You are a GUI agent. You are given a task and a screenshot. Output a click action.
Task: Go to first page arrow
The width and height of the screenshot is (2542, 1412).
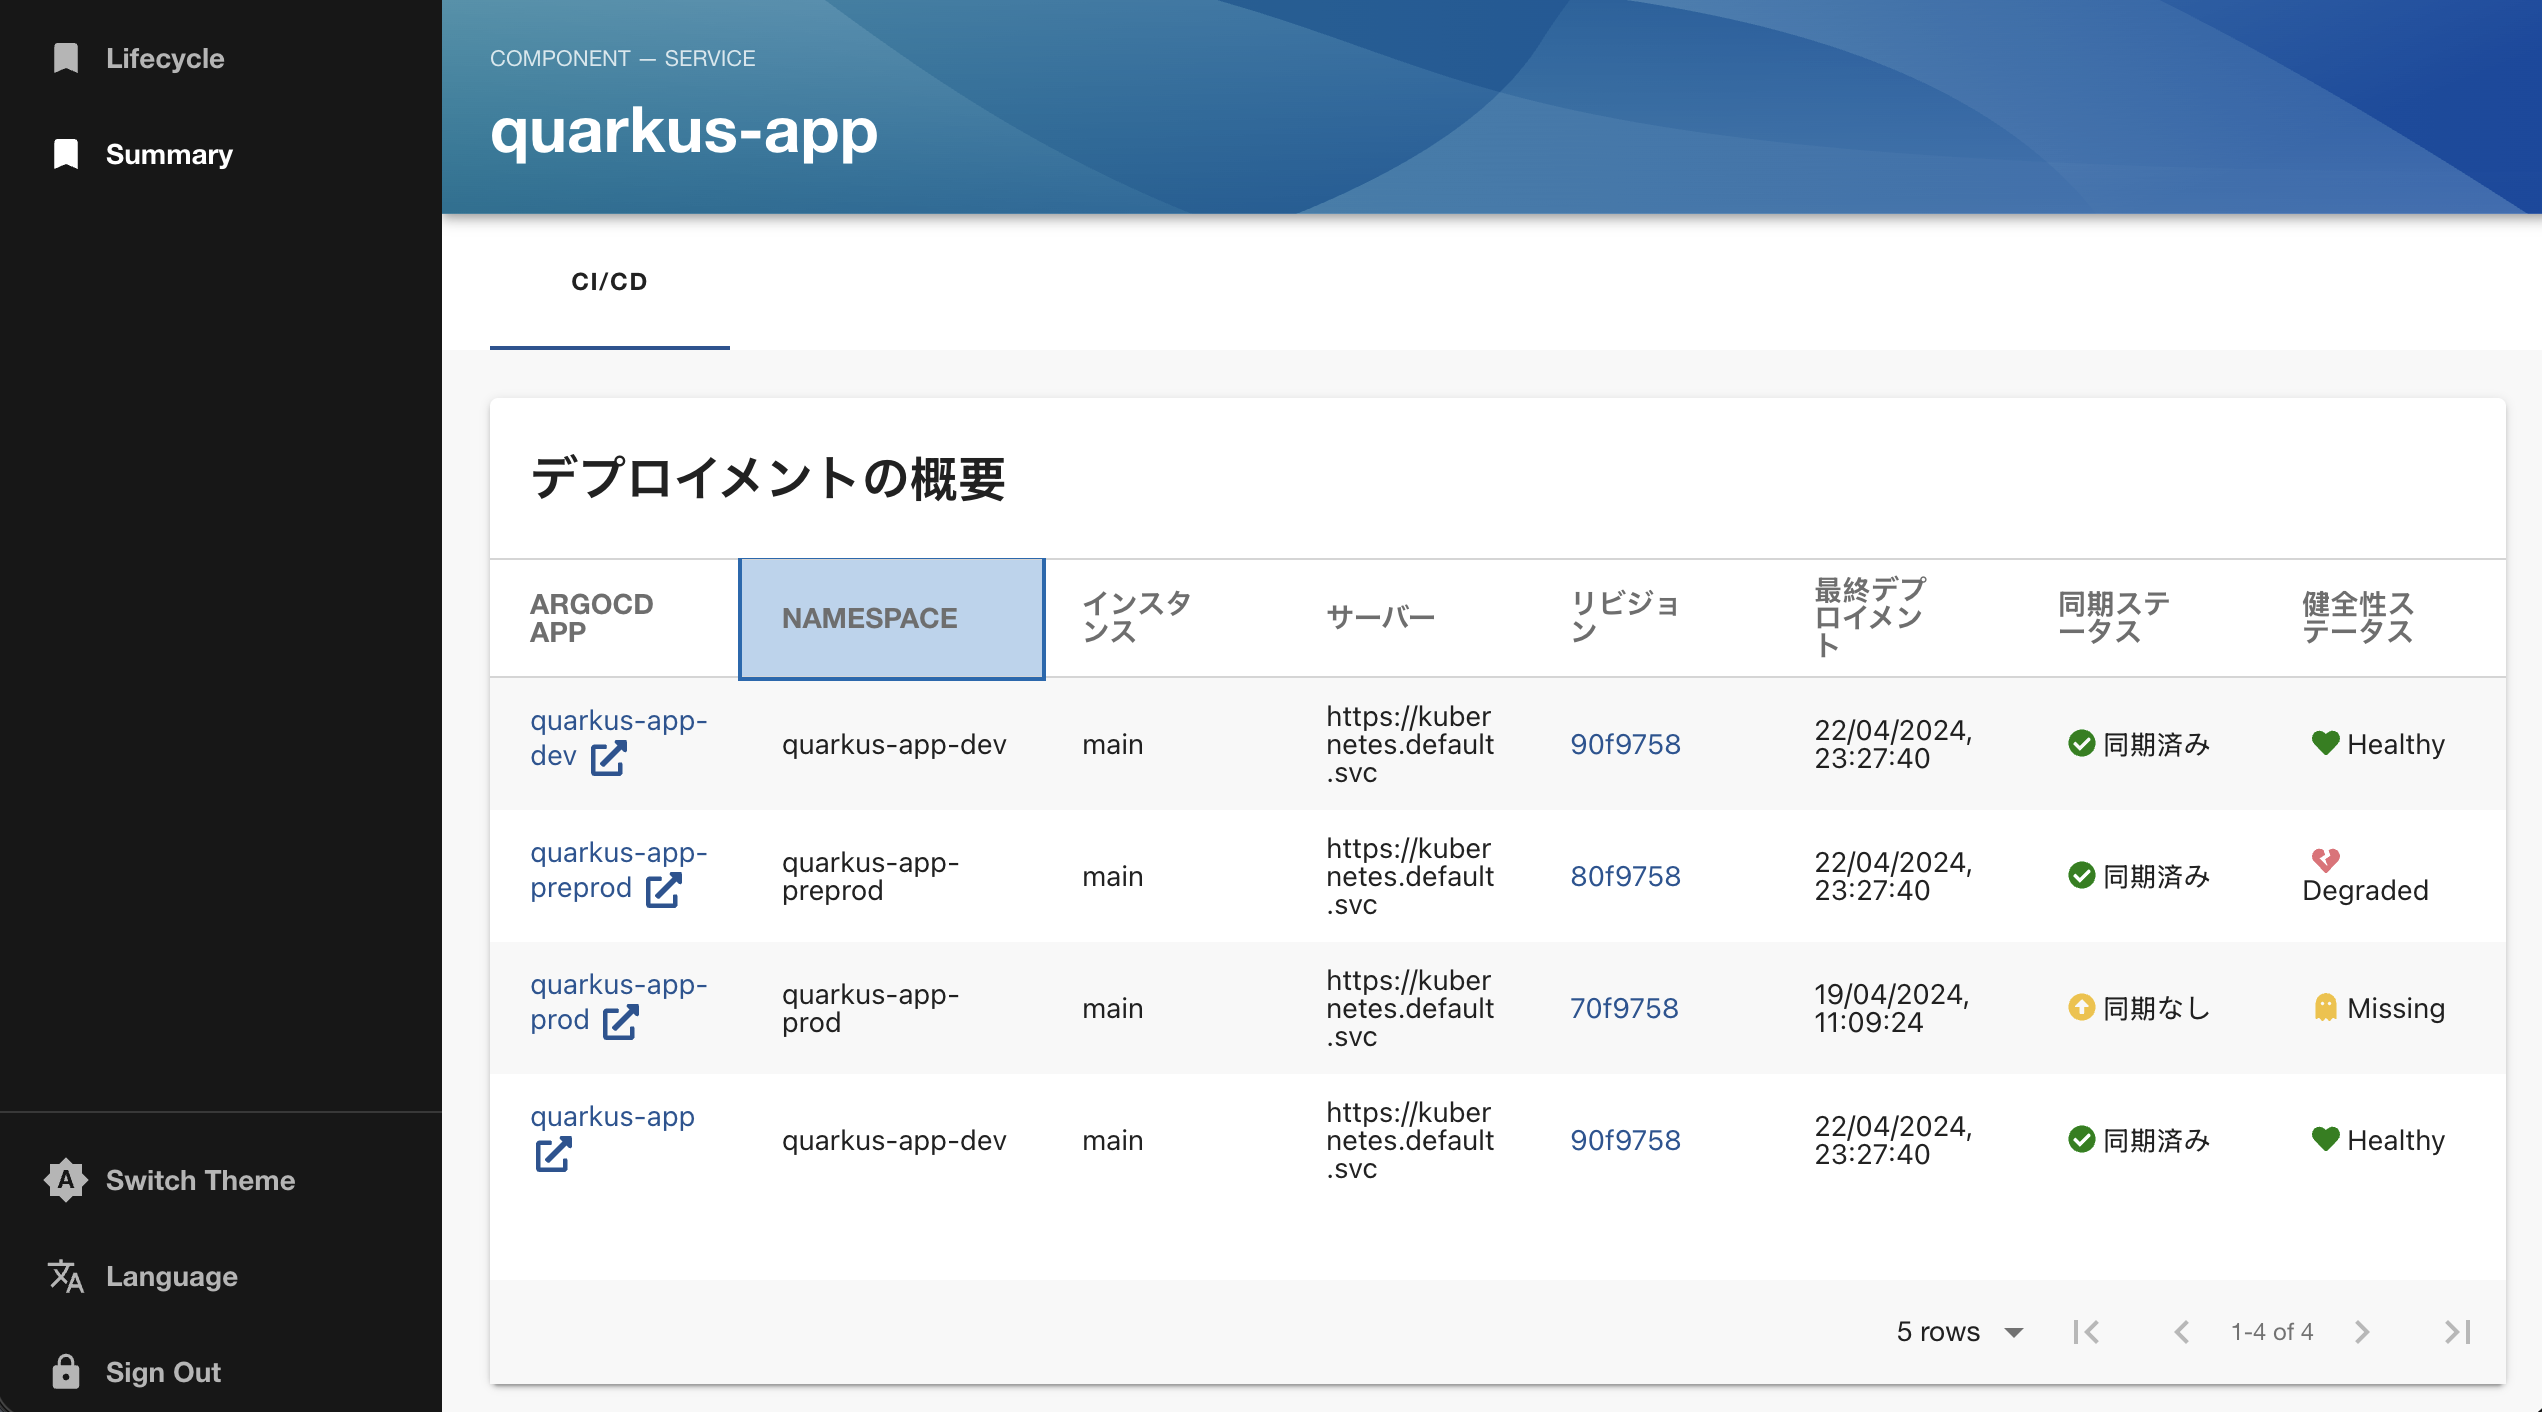click(2086, 1332)
